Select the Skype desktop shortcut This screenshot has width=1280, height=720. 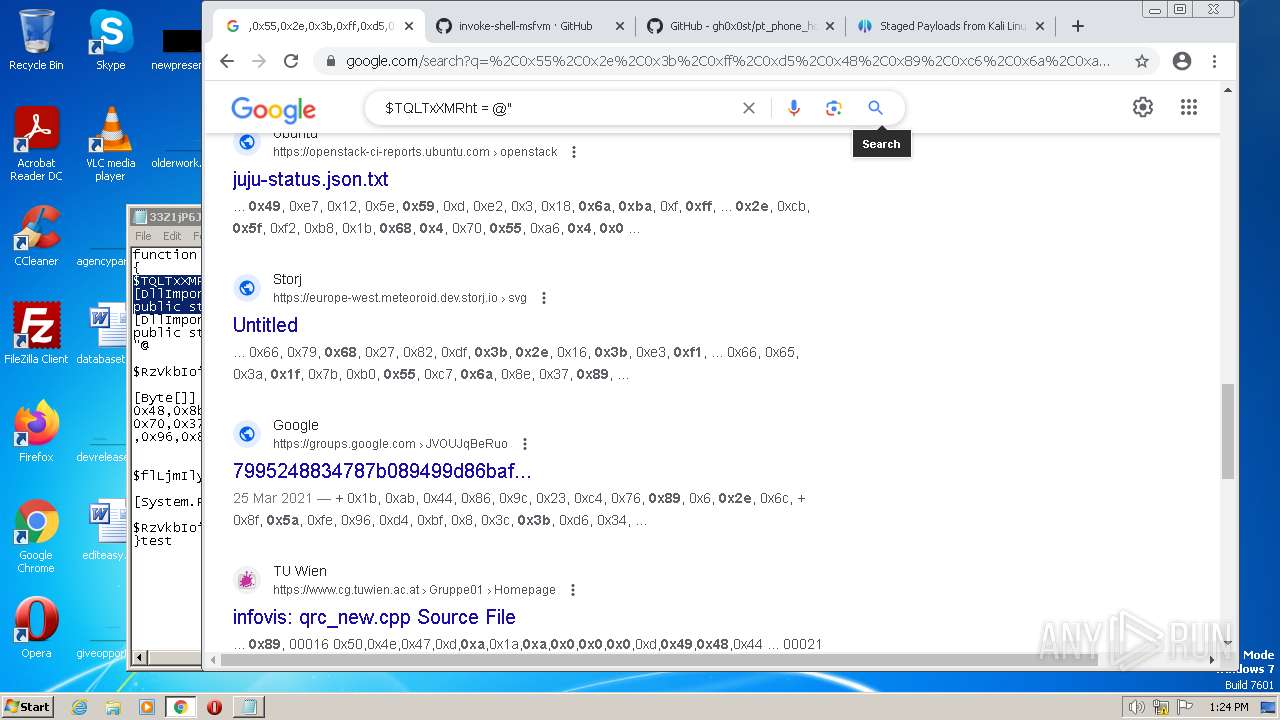click(x=110, y=40)
